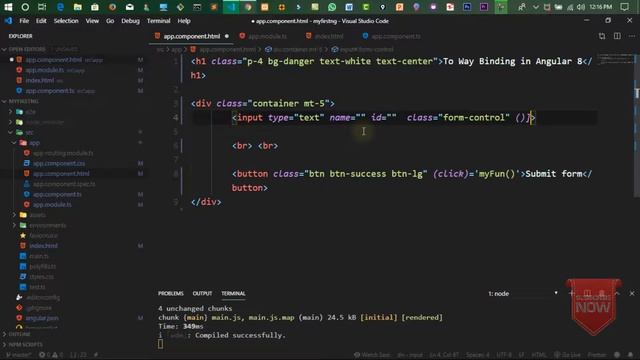Click the errors and warnings status indicator
The image size is (640, 360).
51,355
